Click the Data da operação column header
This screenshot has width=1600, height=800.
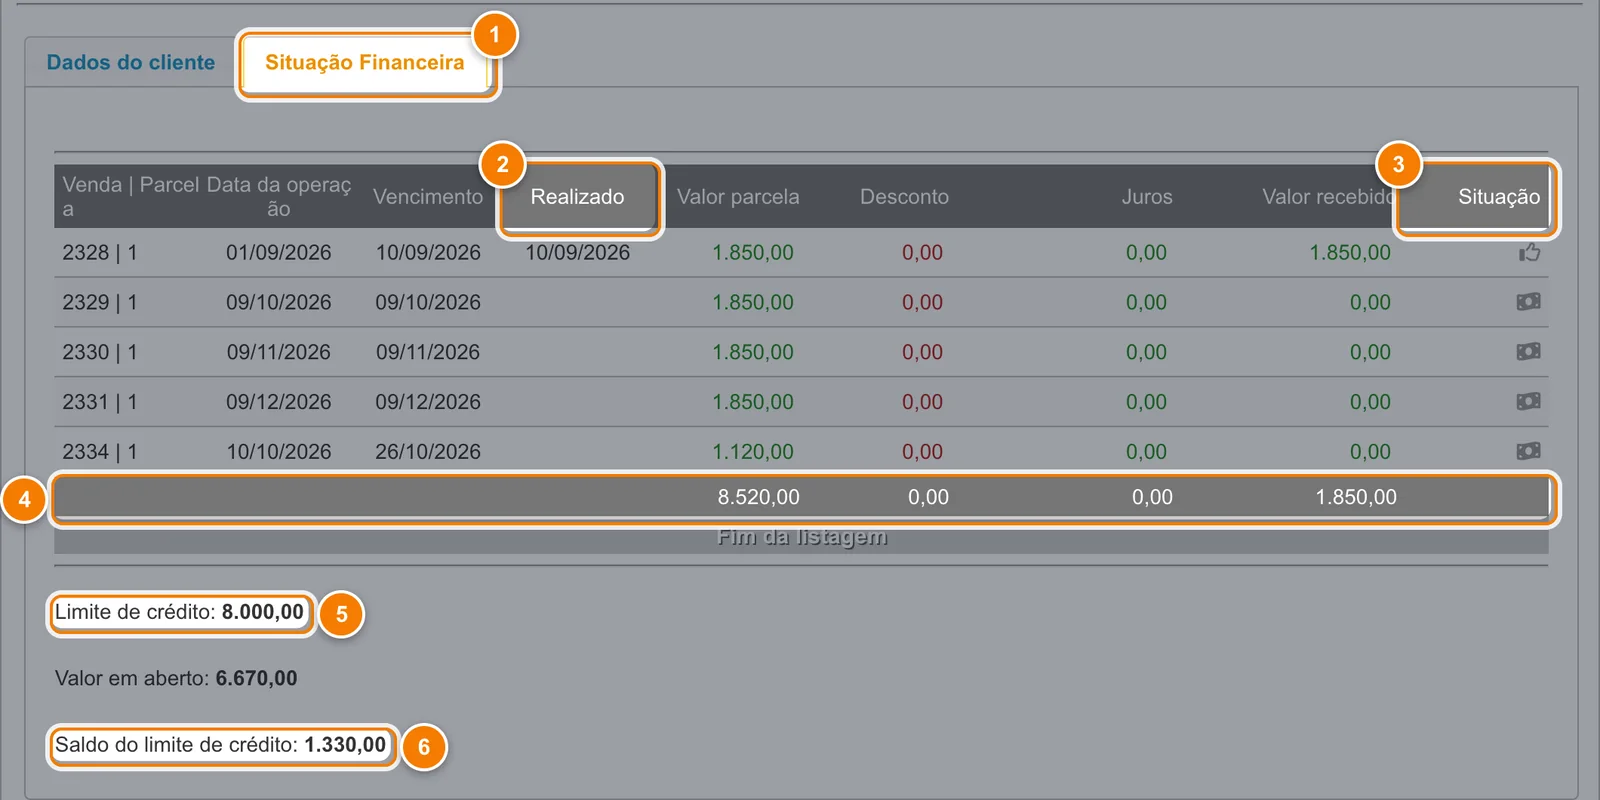tap(279, 197)
